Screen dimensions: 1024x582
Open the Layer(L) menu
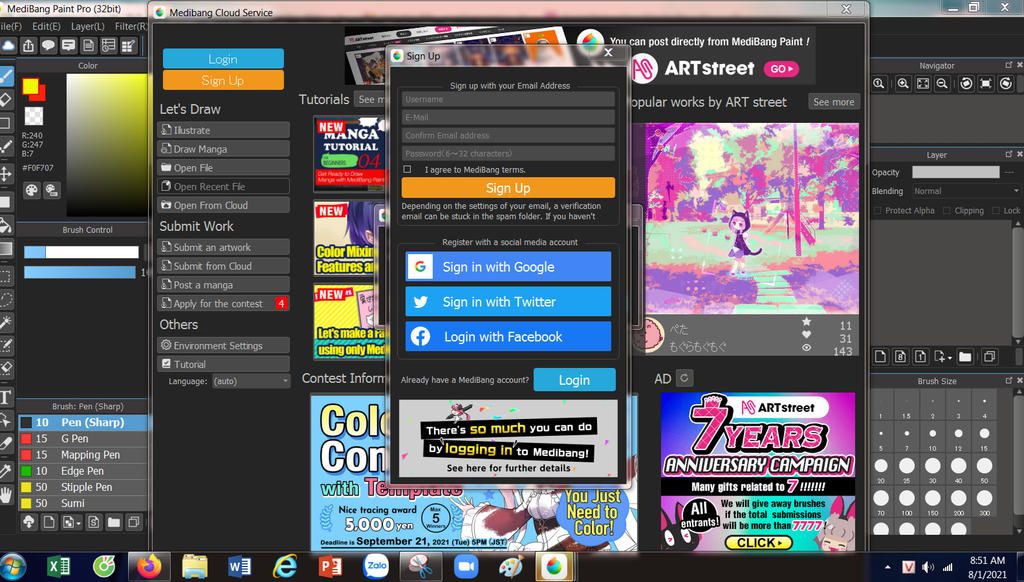88,26
